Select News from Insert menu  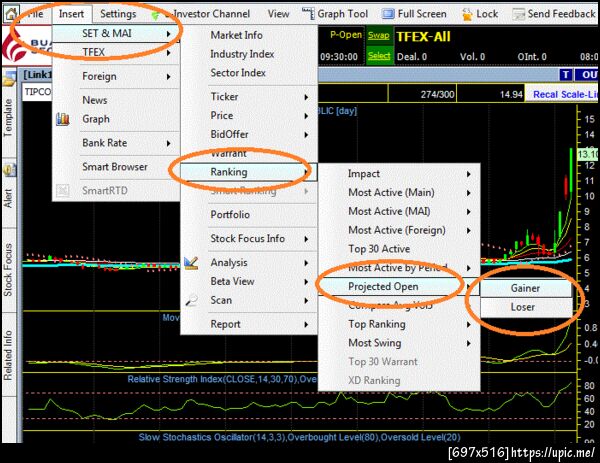point(116,100)
